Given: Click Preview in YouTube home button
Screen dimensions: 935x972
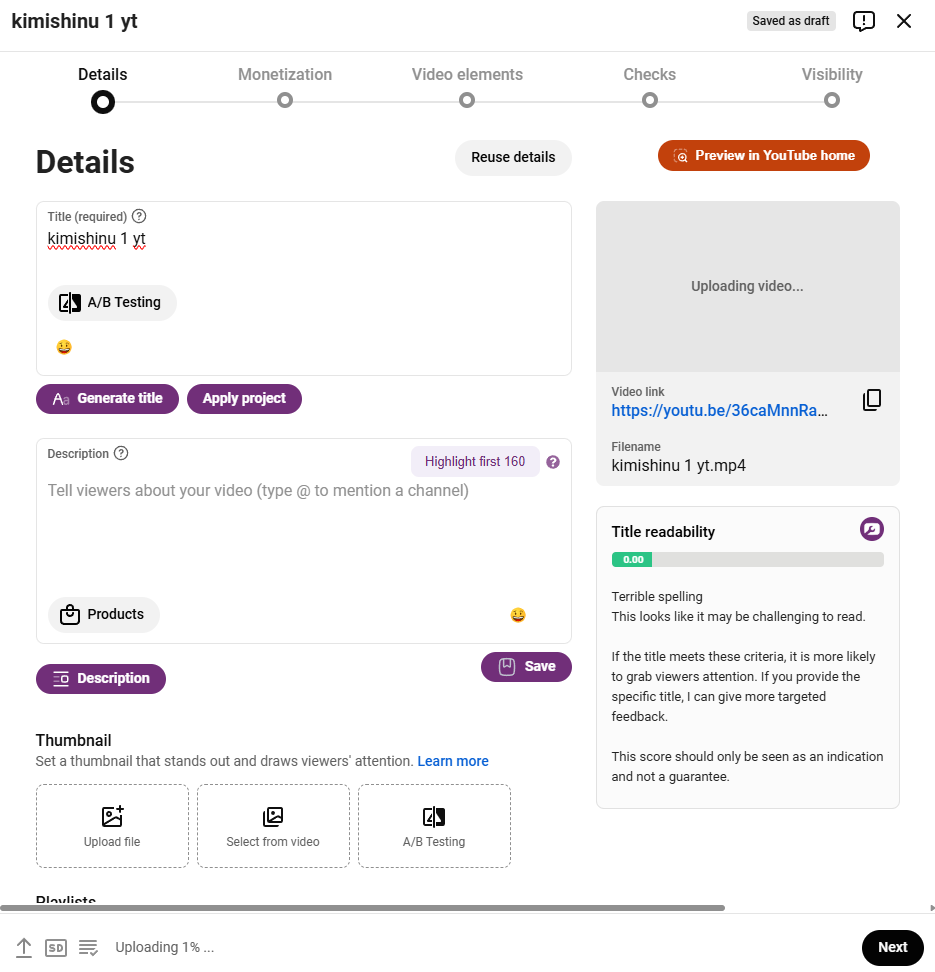Looking at the screenshot, I should [763, 156].
